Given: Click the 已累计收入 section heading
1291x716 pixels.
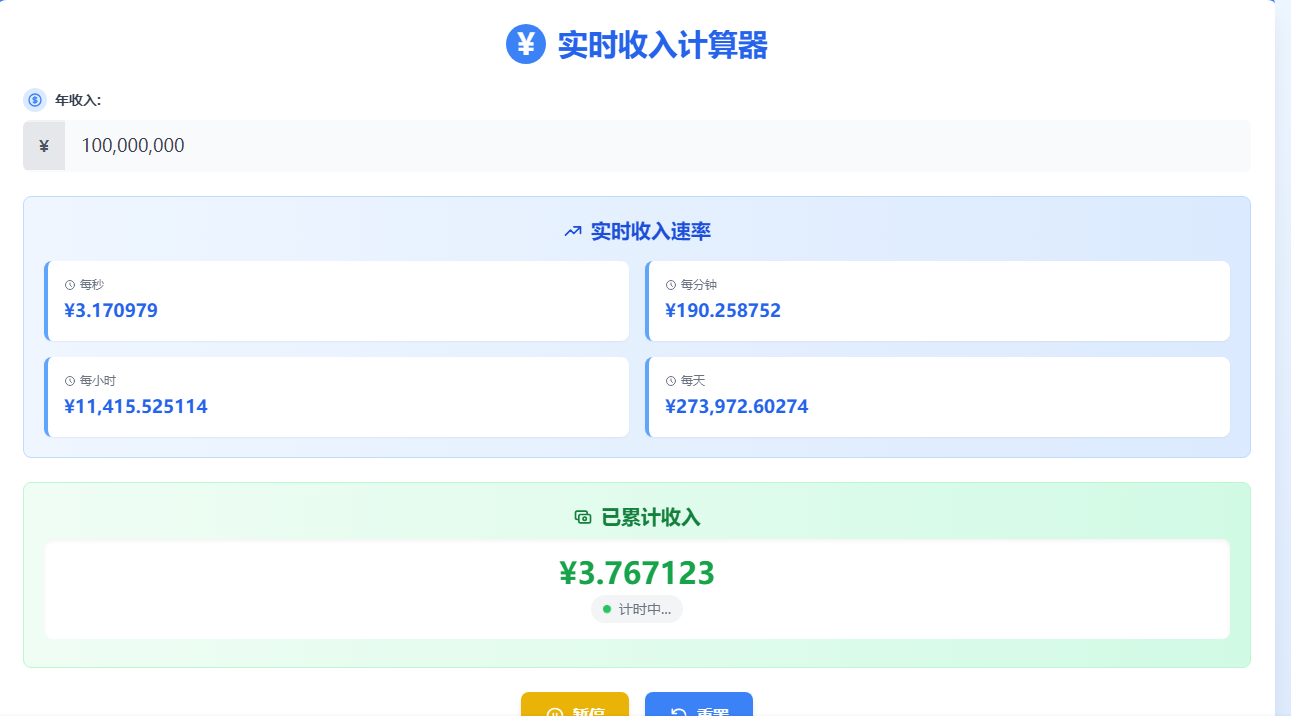Looking at the screenshot, I should coord(651,517).
